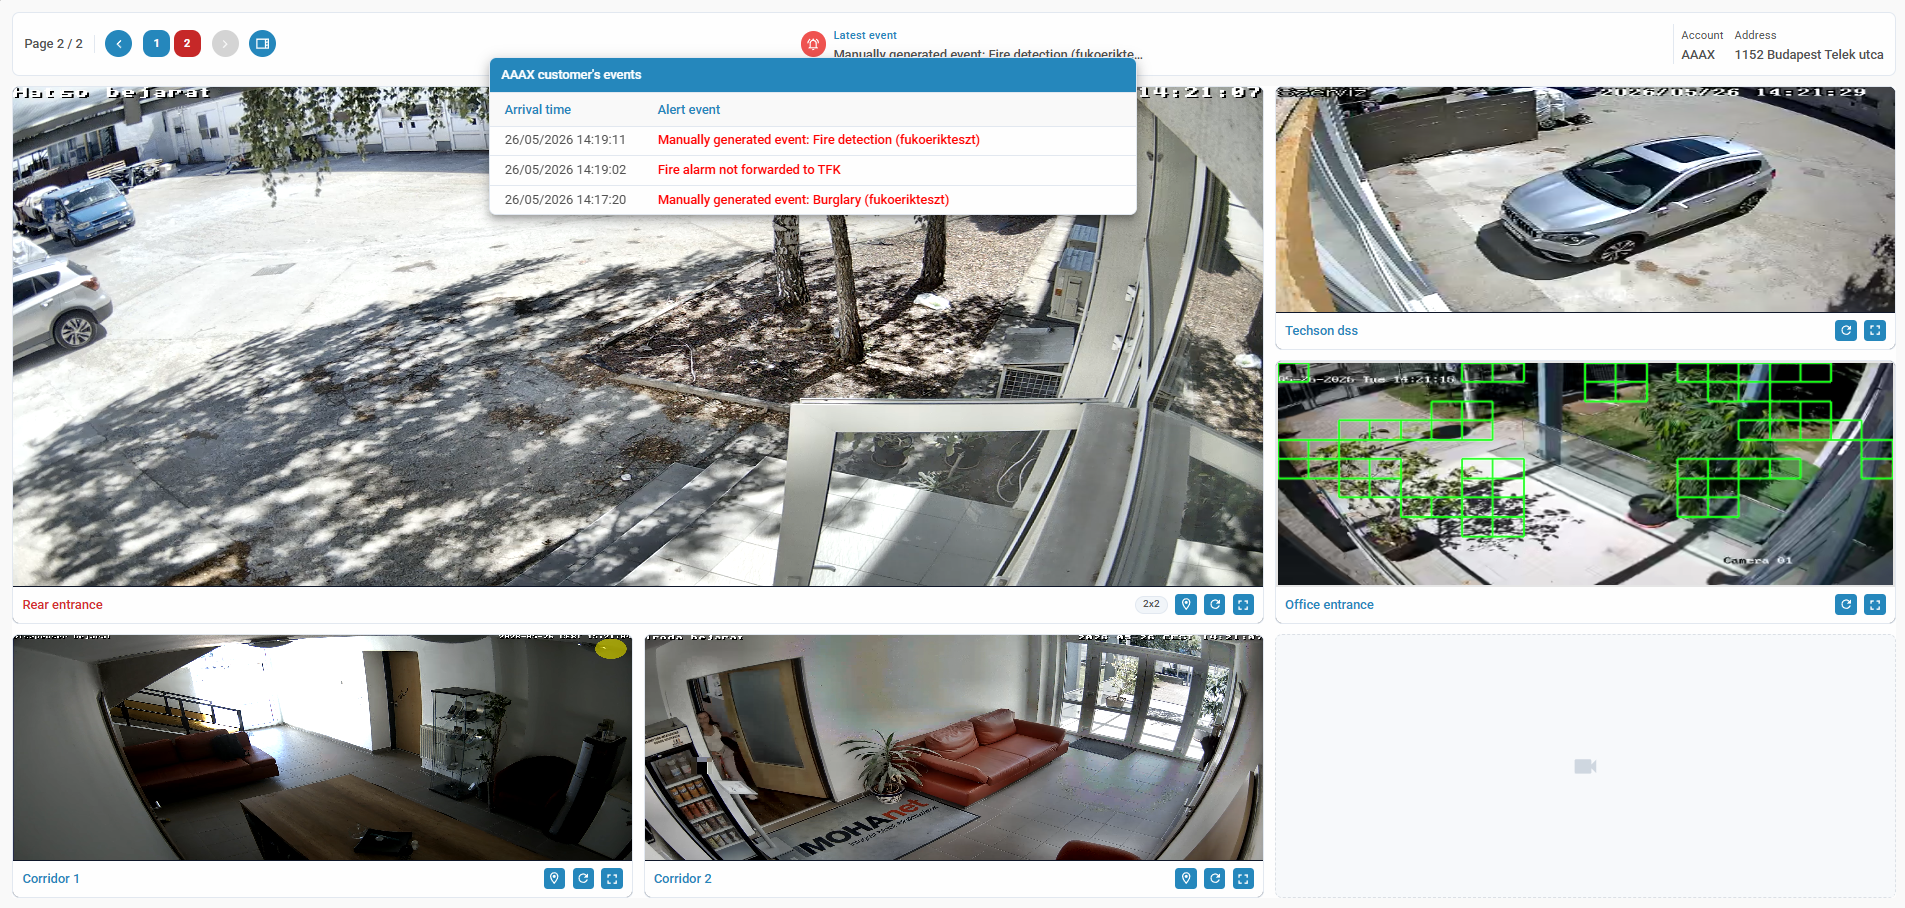The width and height of the screenshot is (1905, 908).
Task: Click the red alarm bell icon
Action: (x=813, y=44)
